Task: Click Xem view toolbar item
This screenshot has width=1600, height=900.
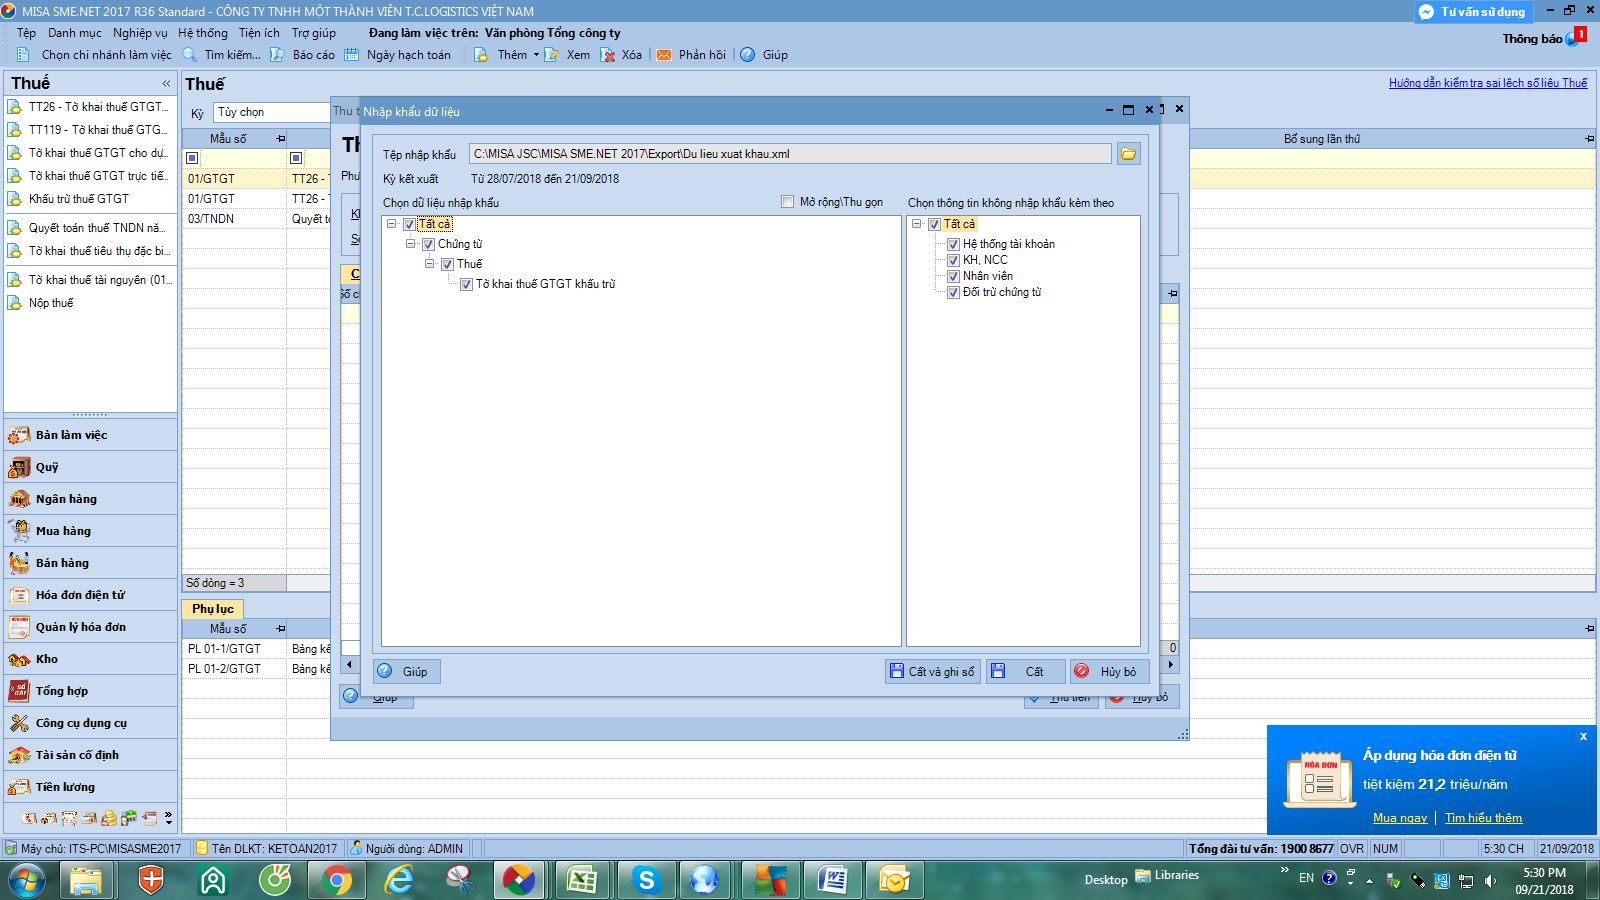Action: [567, 55]
